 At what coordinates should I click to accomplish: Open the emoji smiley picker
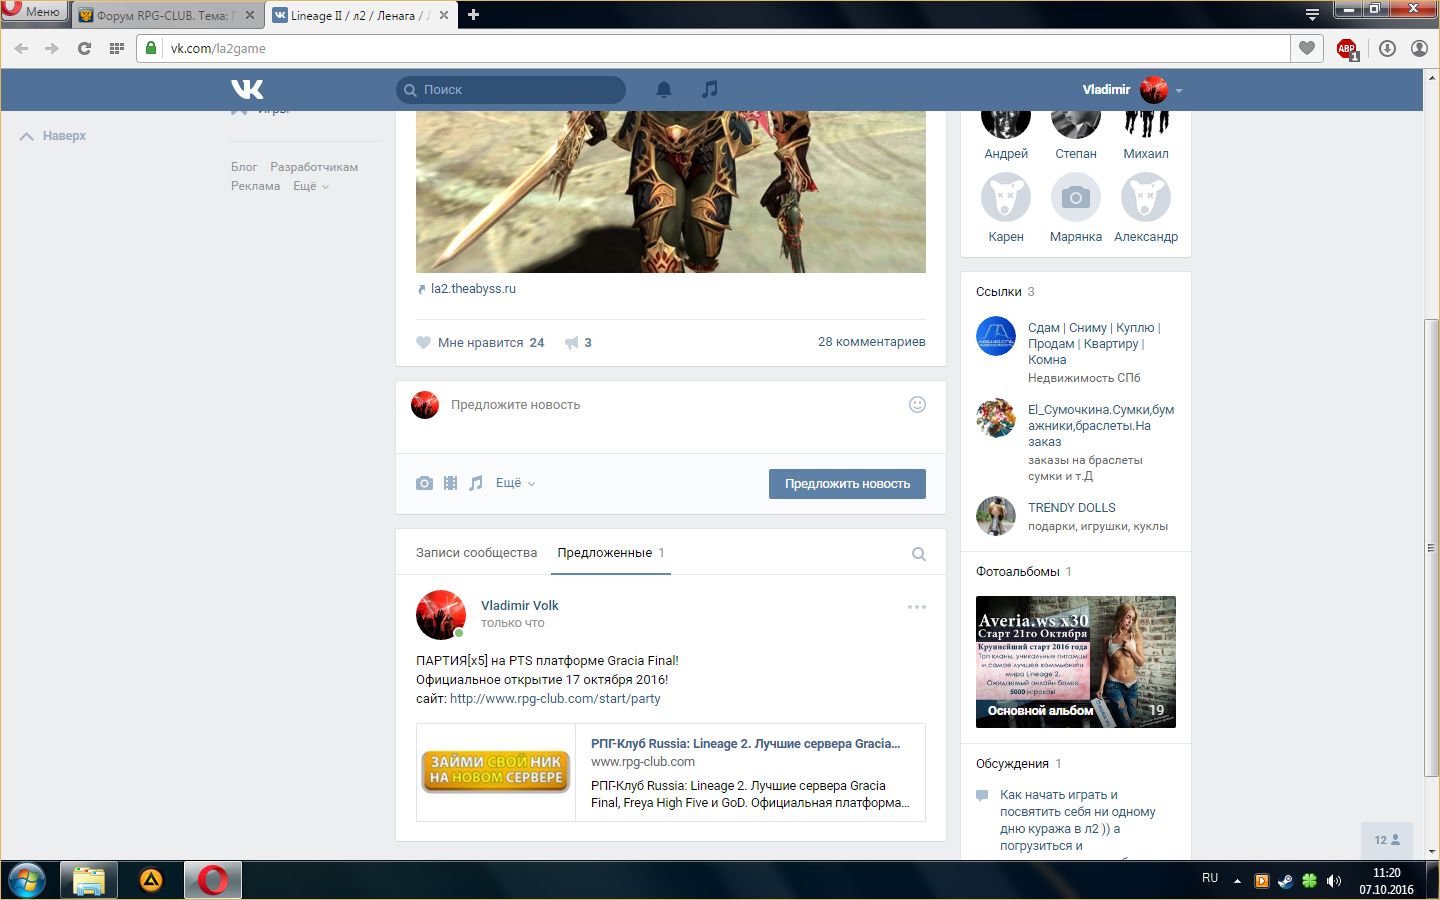pyautogui.click(x=916, y=404)
